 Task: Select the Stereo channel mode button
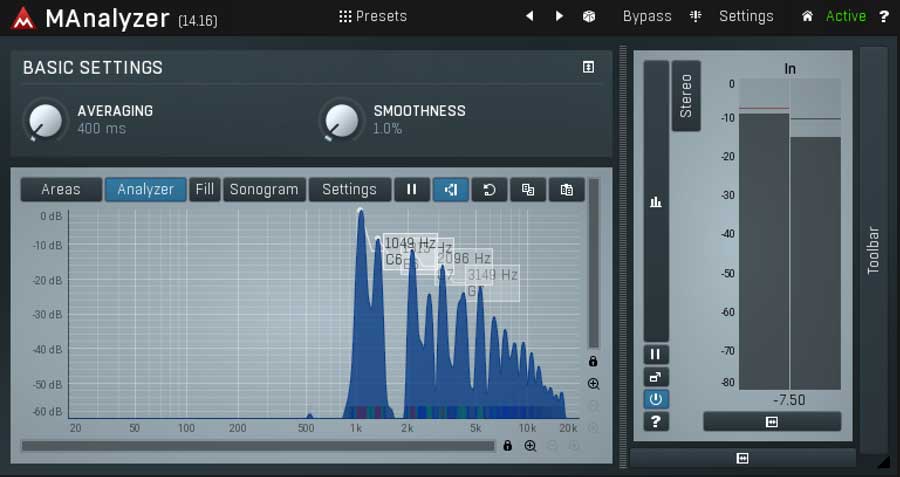pyautogui.click(x=686, y=96)
